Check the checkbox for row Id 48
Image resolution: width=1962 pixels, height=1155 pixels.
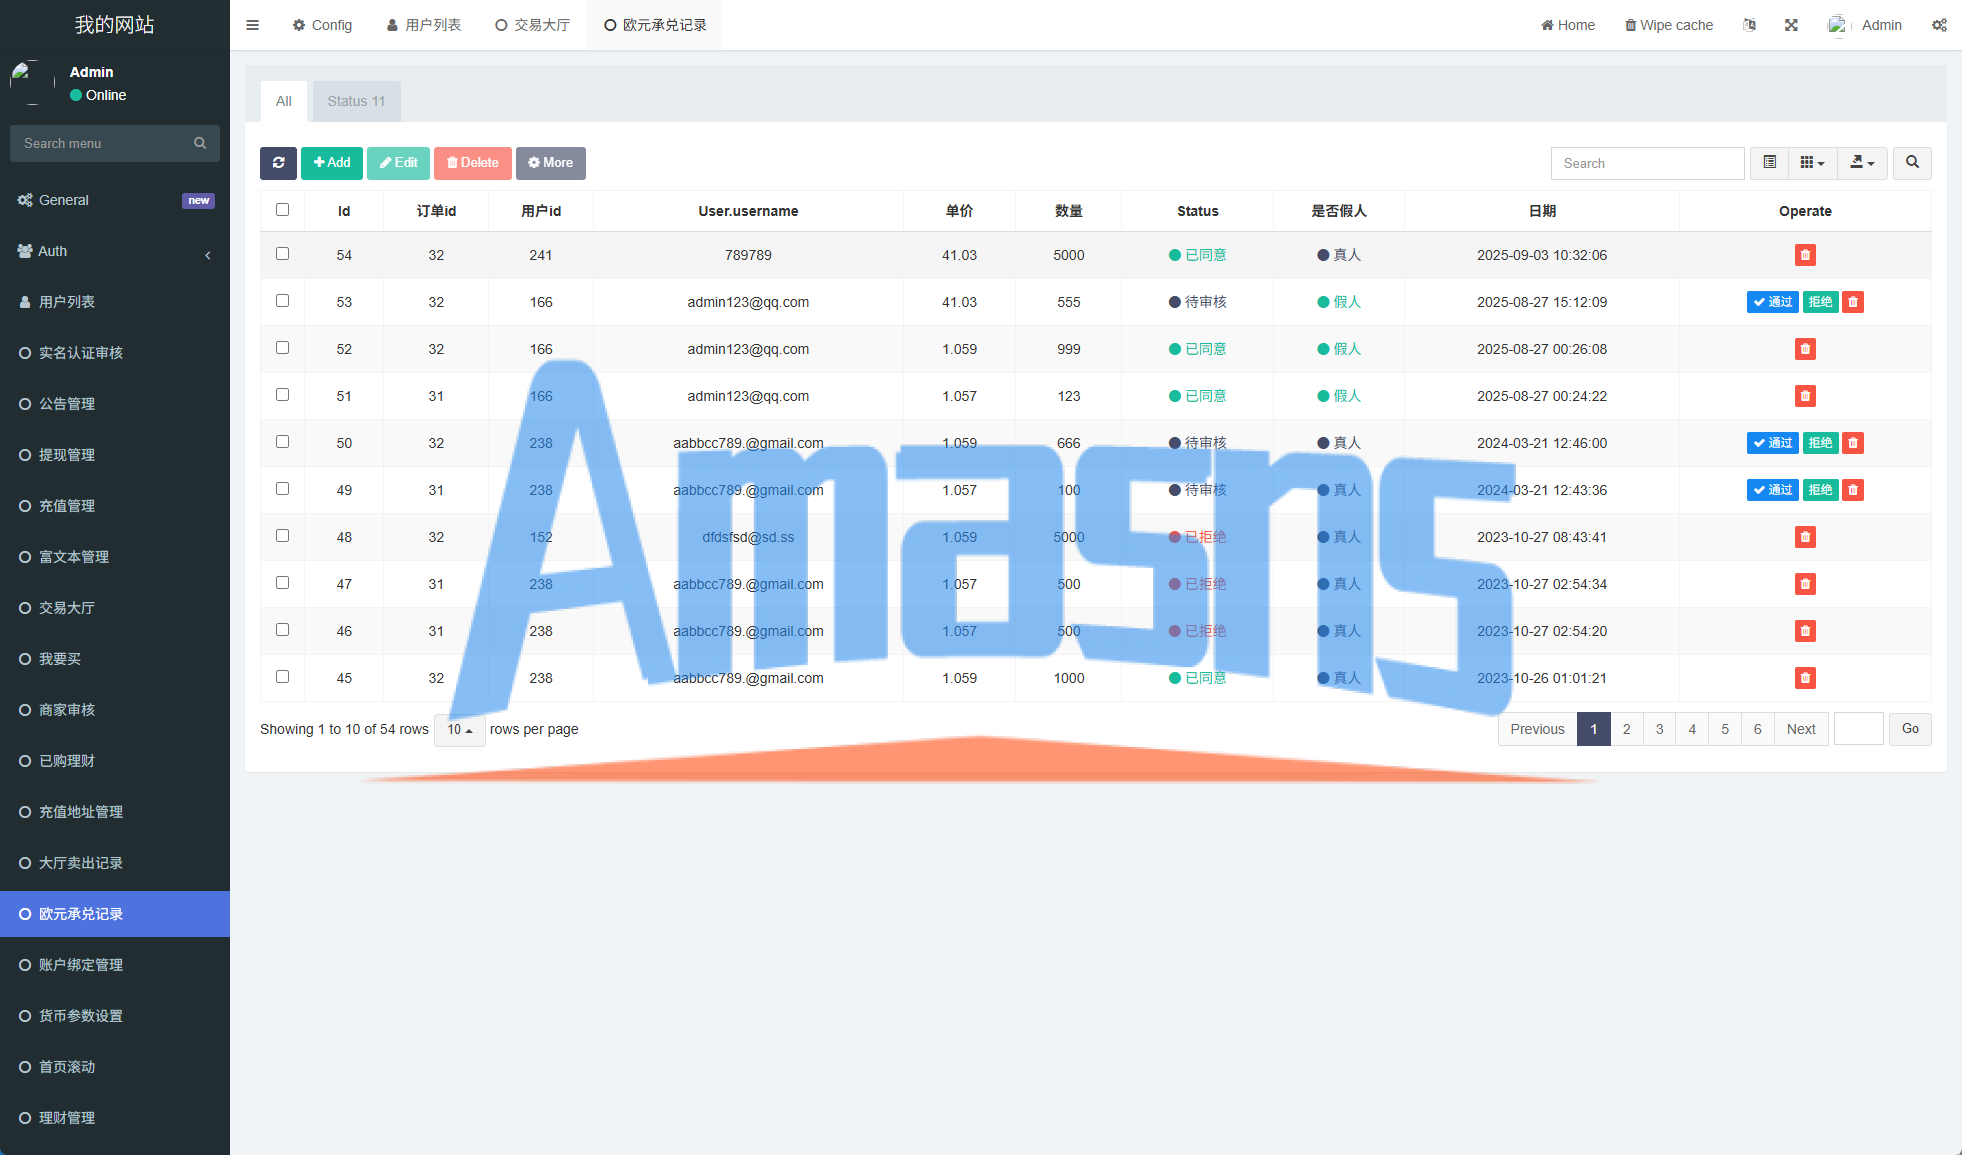pos(282,536)
